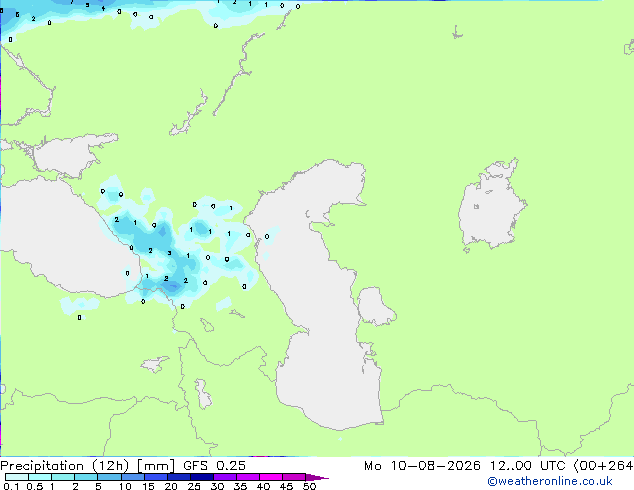Pick the 15–20 mm legend swatch
The height and width of the screenshot is (490, 634).
(x=155, y=477)
